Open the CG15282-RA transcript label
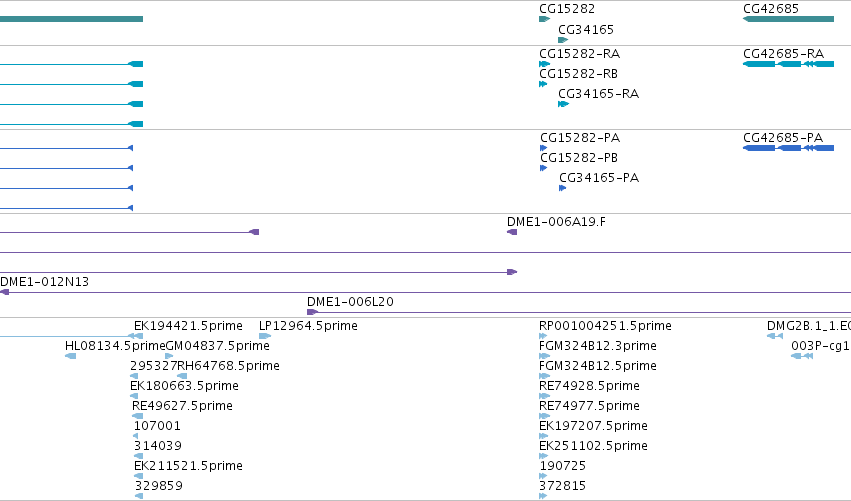The height and width of the screenshot is (501, 851). (579, 54)
